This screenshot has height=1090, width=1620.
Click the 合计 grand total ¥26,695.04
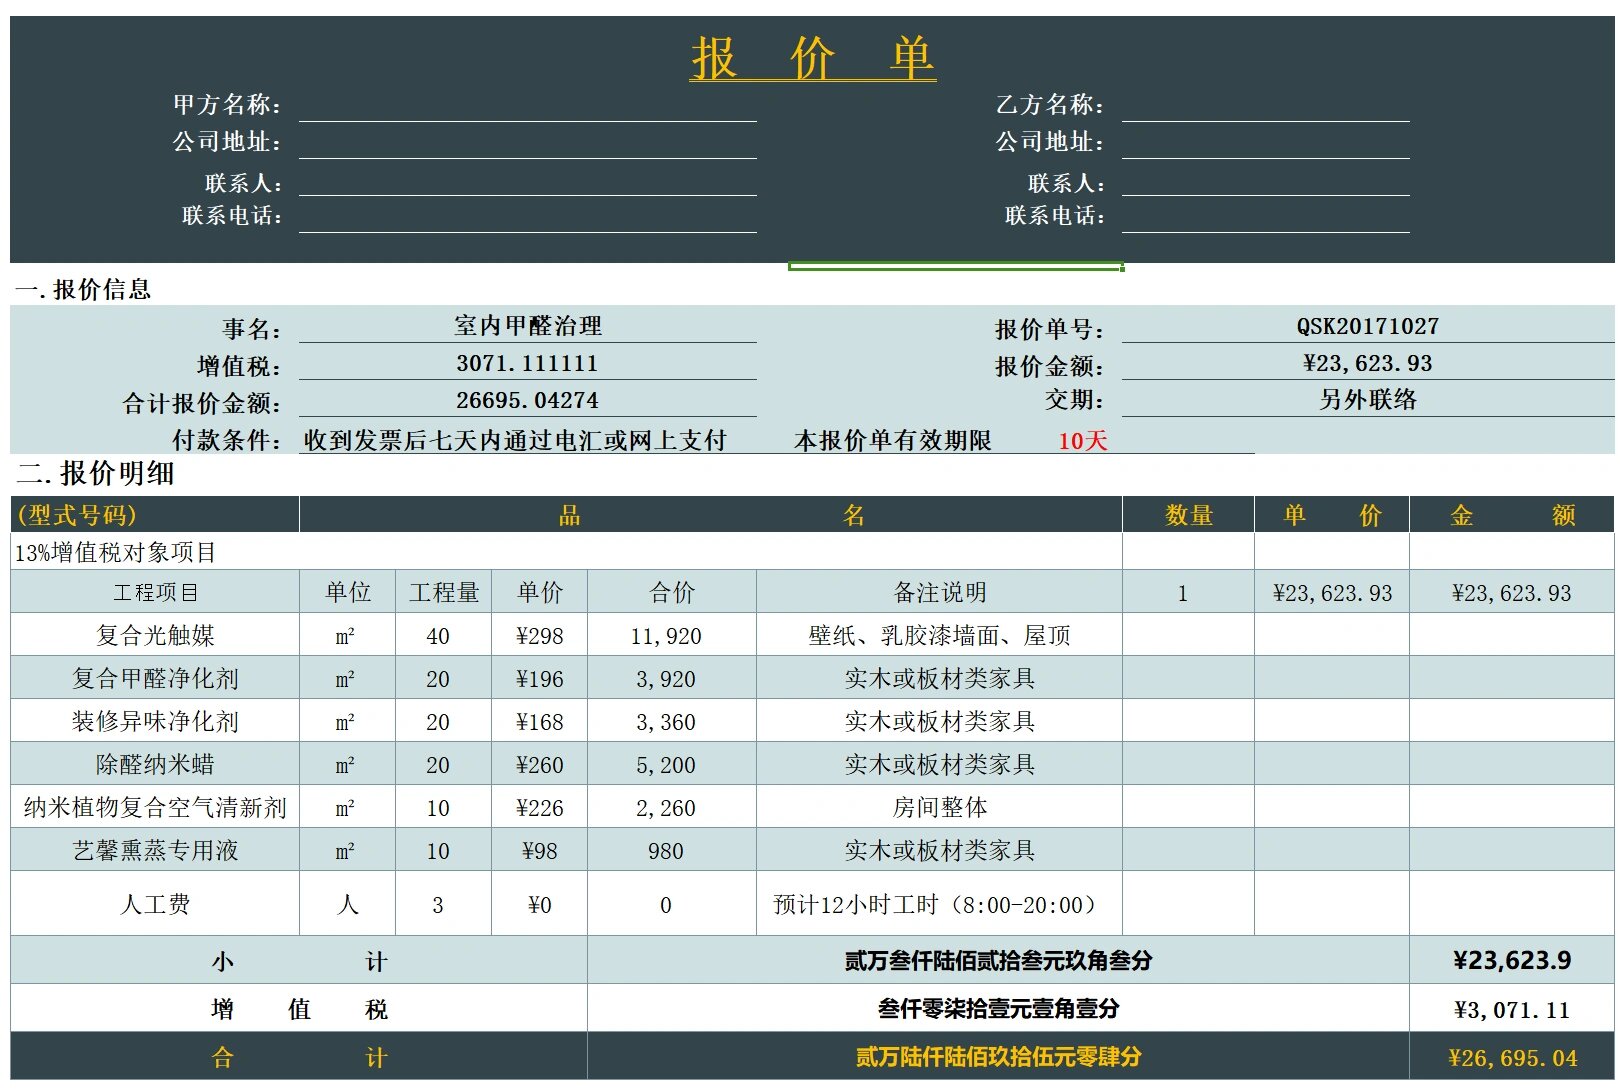click(x=1514, y=1056)
